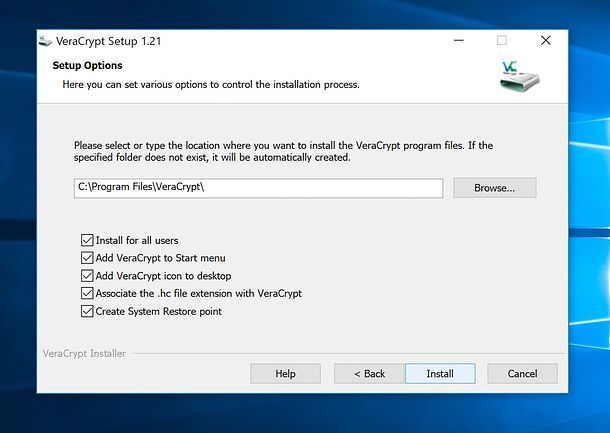The image size is (610, 433).
Task: Toggle Create System Restore point checkbox
Action: click(87, 311)
